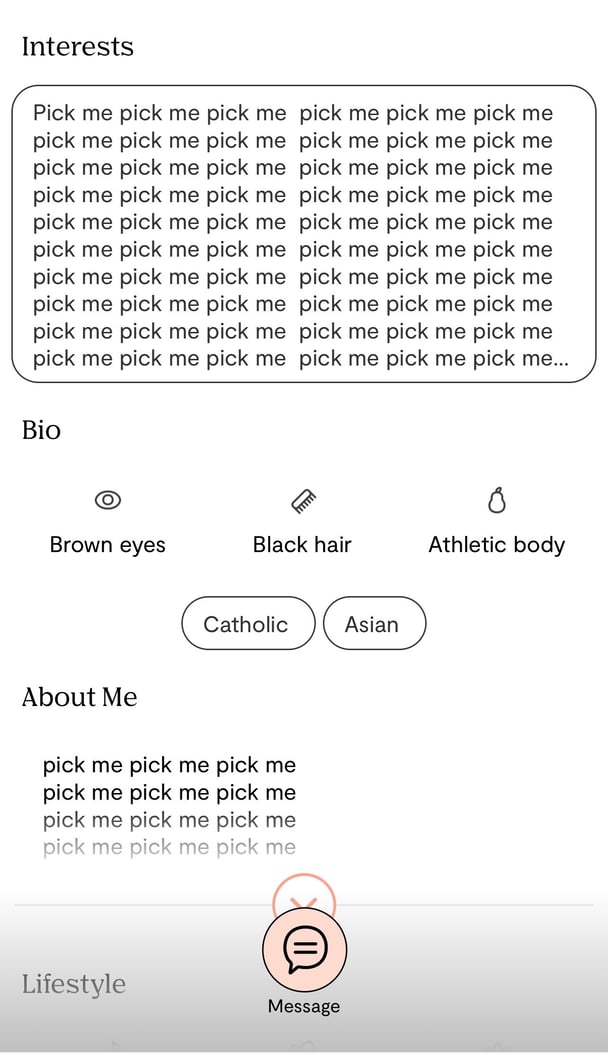
Task: Click the top line of About Me text
Action: point(169,765)
